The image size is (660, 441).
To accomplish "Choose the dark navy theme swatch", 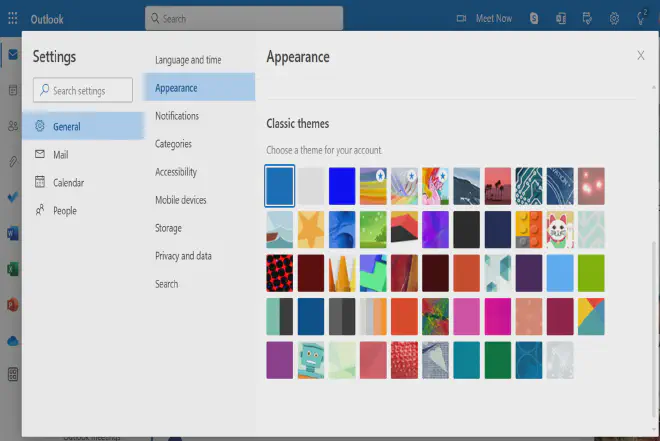I will tap(498, 229).
